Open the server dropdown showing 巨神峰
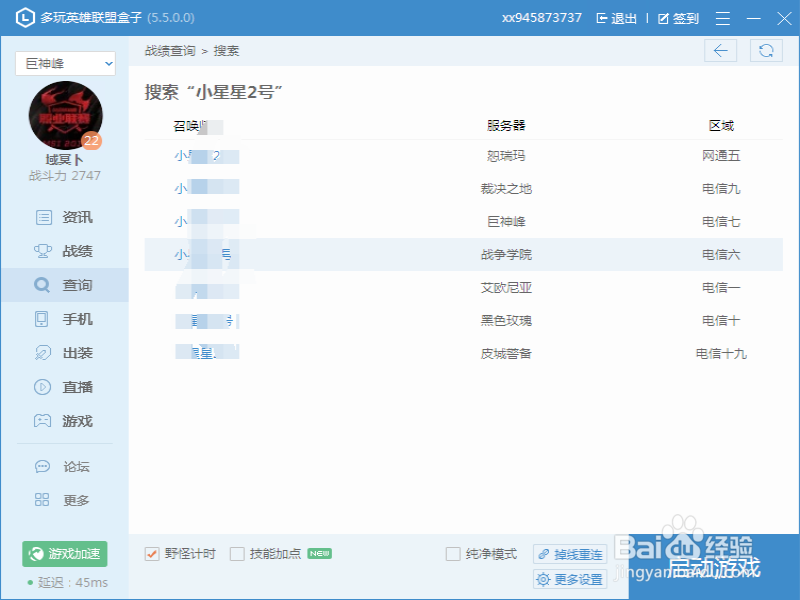The image size is (800, 600). click(65, 64)
